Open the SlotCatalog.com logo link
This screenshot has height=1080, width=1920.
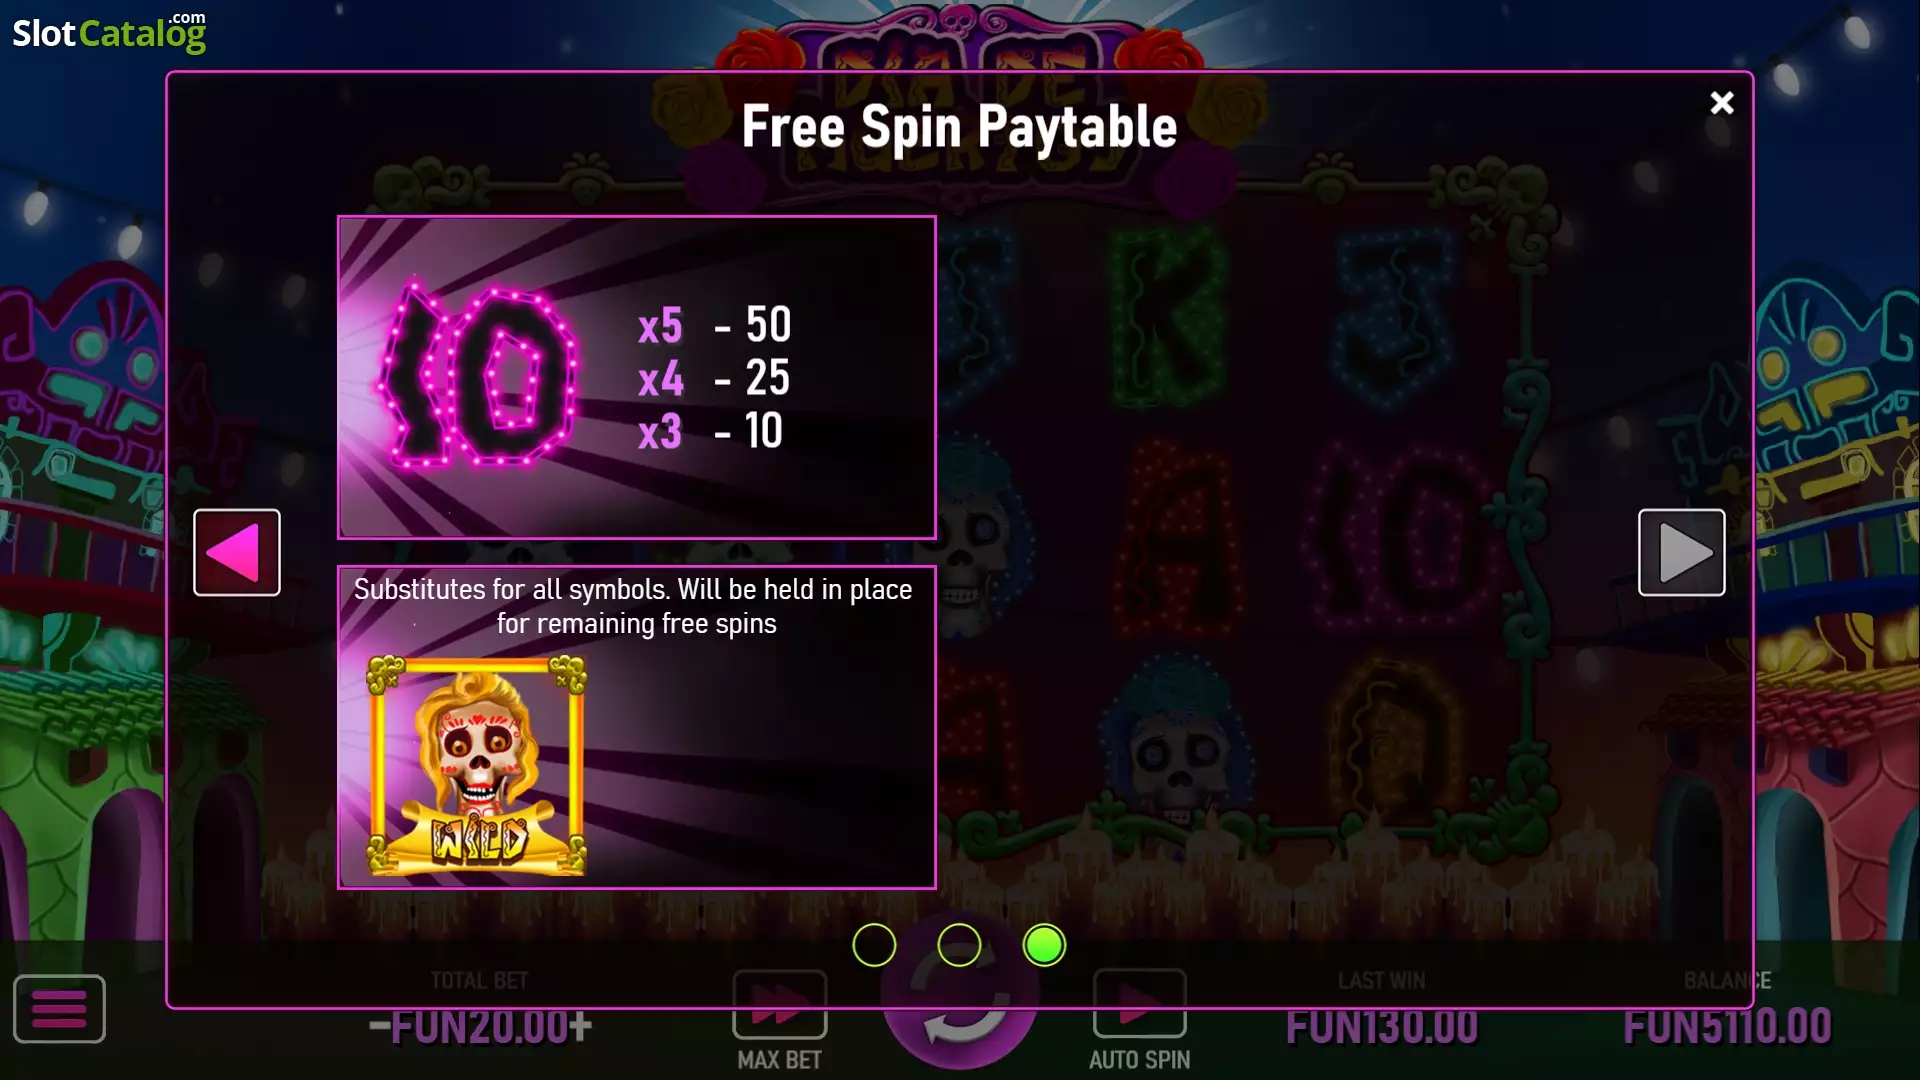(109, 32)
